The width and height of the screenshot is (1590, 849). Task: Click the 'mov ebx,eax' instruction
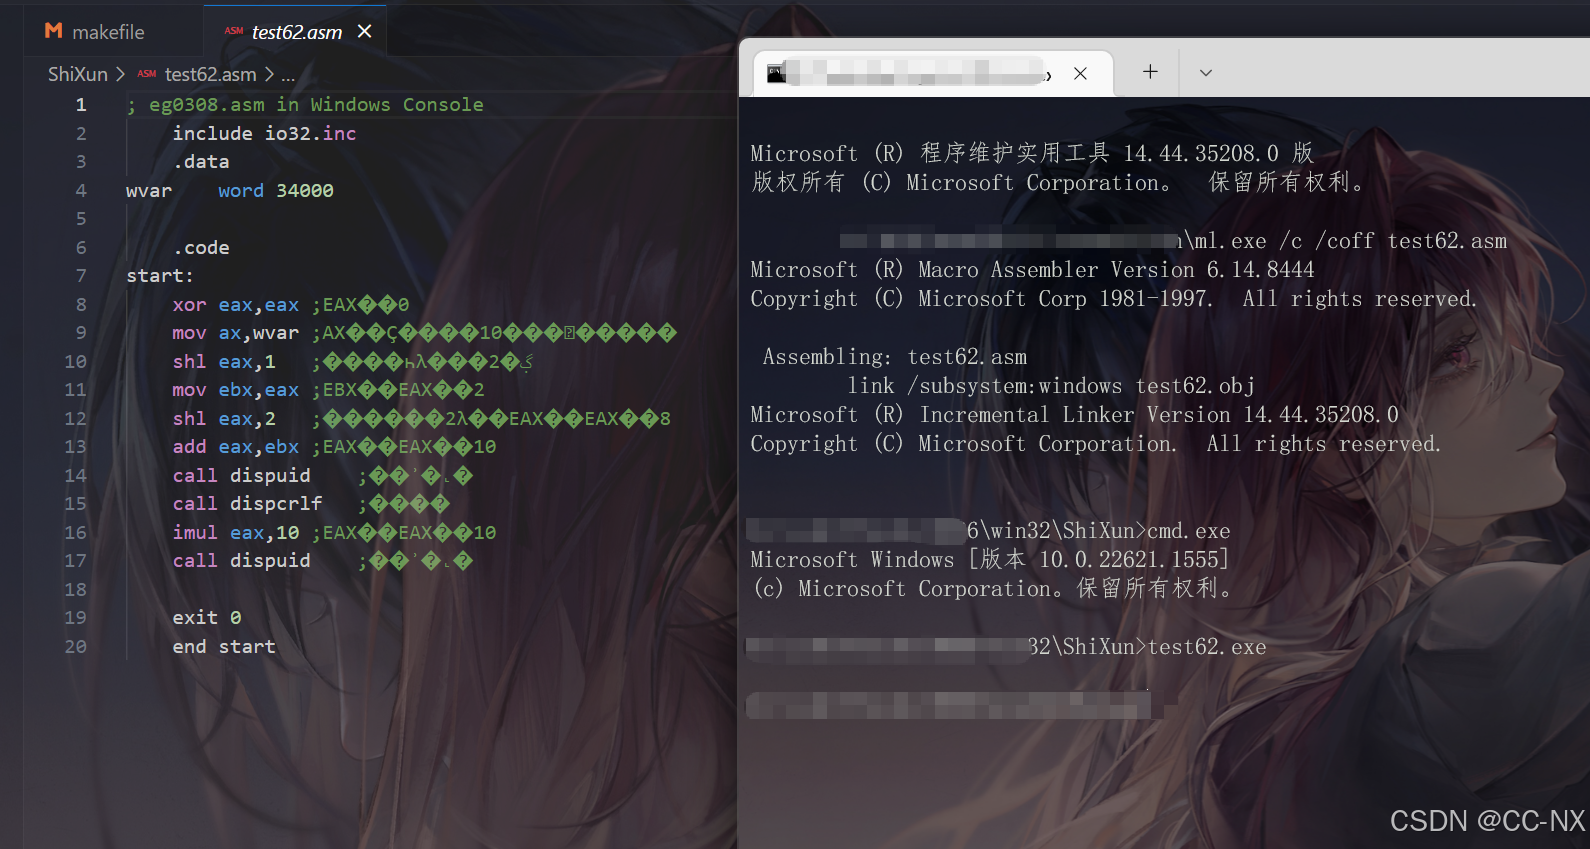pos(235,390)
